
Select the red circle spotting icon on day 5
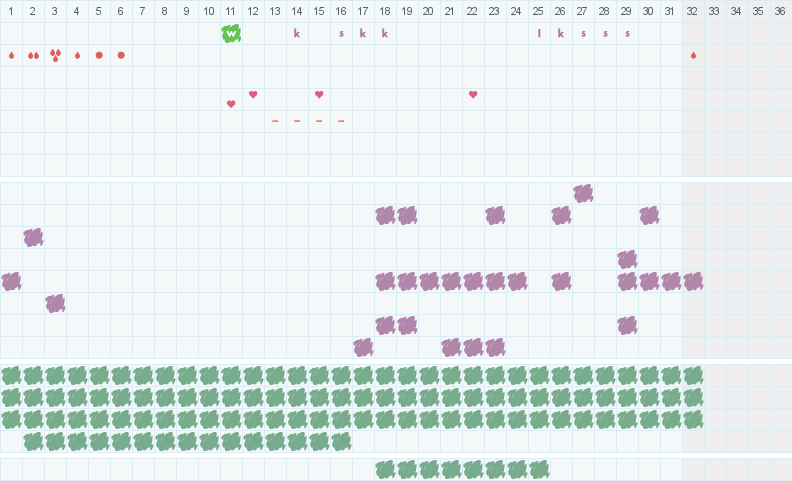point(99,55)
